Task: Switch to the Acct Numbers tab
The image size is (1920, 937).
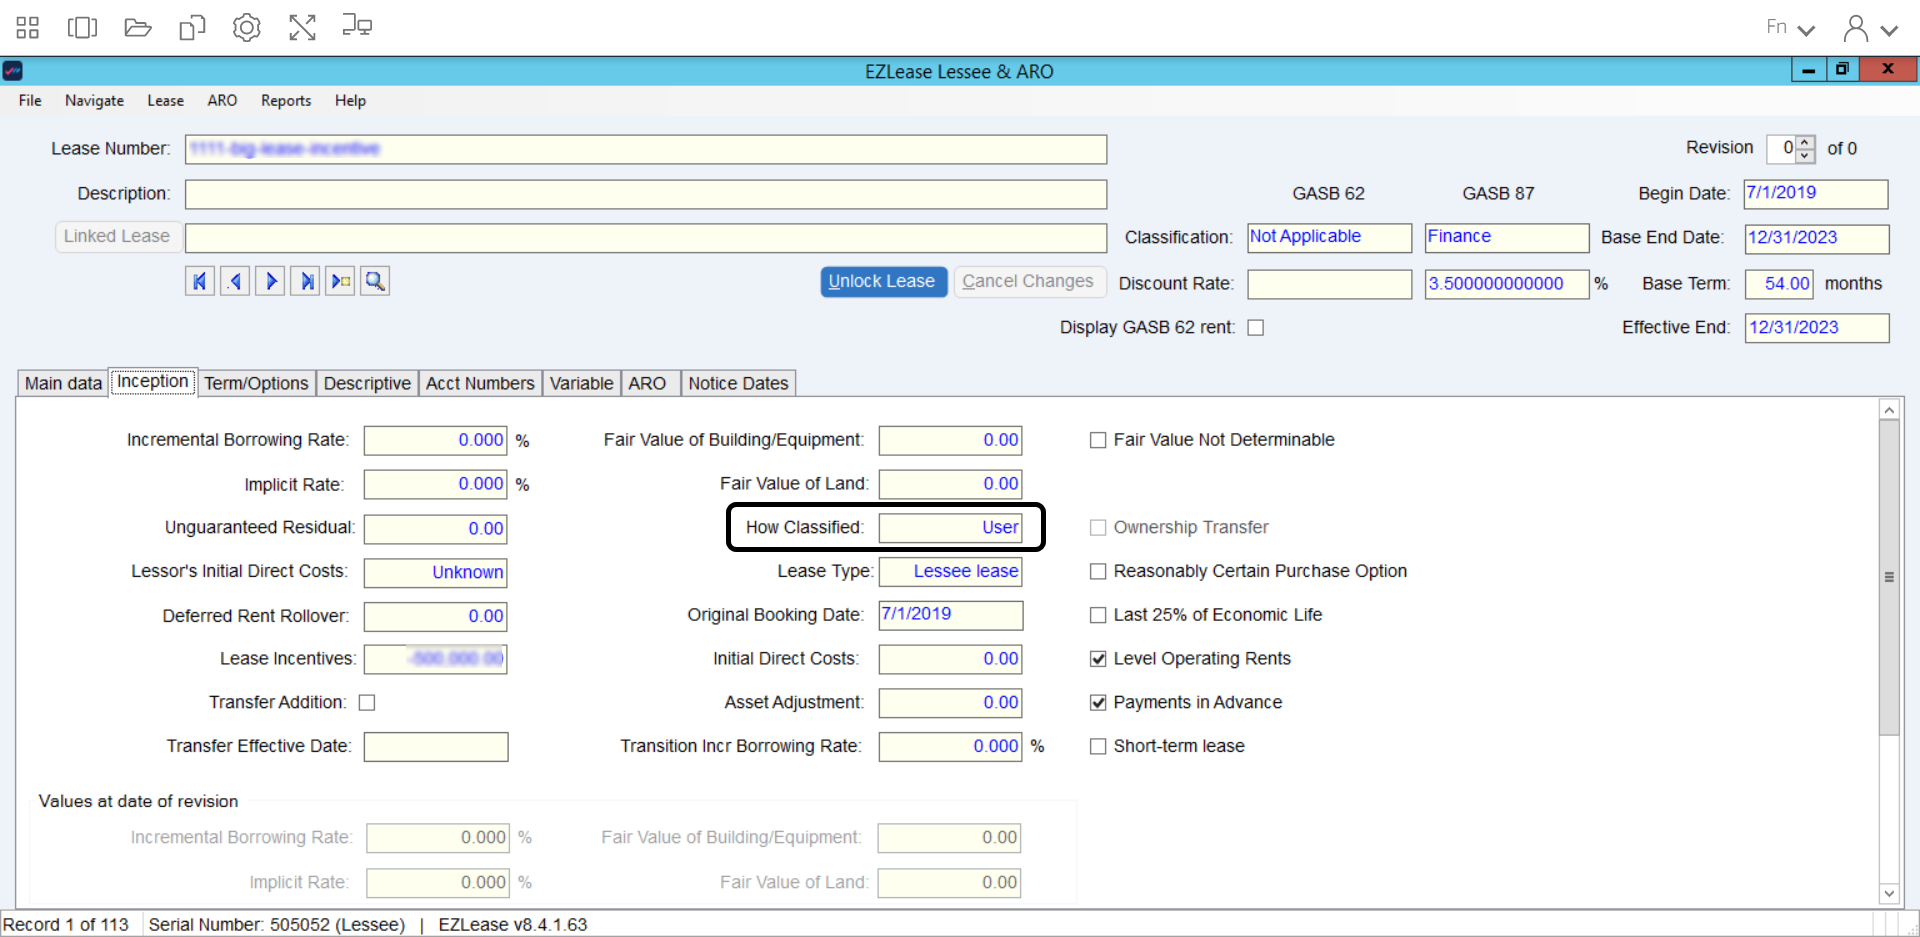Action: tap(480, 383)
